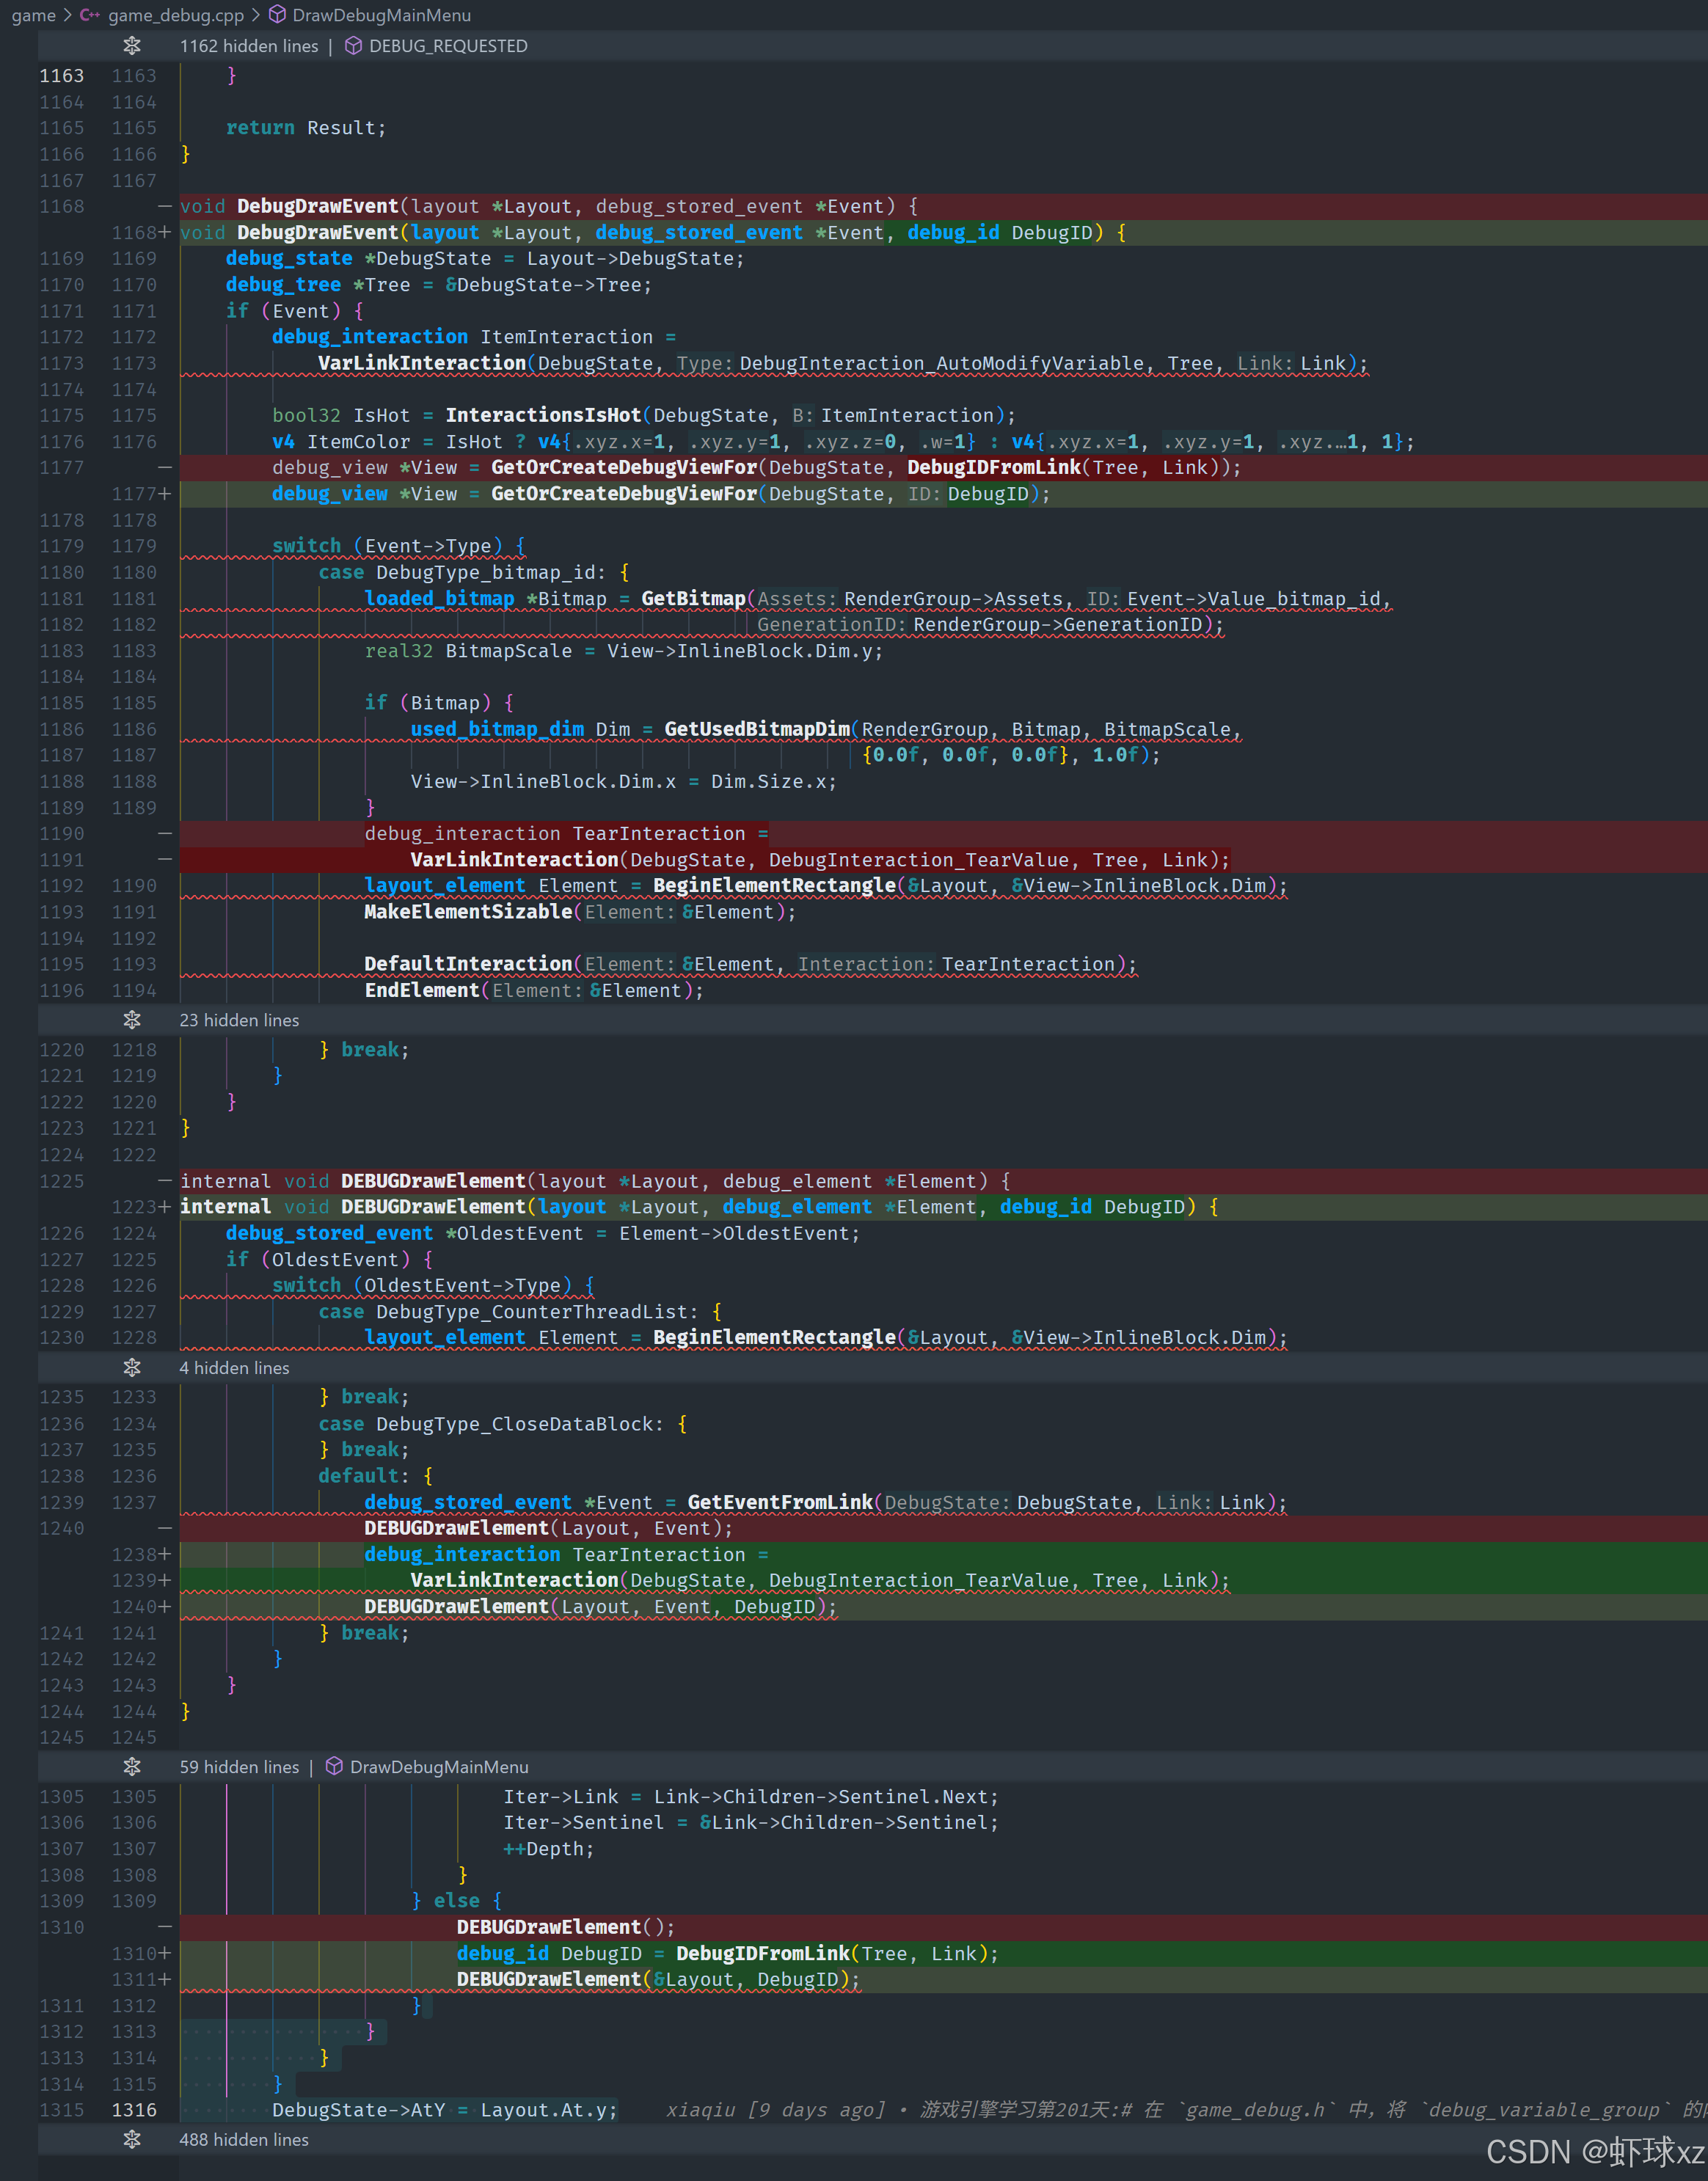Click unfold icon beside 4 hidden lines
Screen dimensions: 1708x2181
point(132,1367)
